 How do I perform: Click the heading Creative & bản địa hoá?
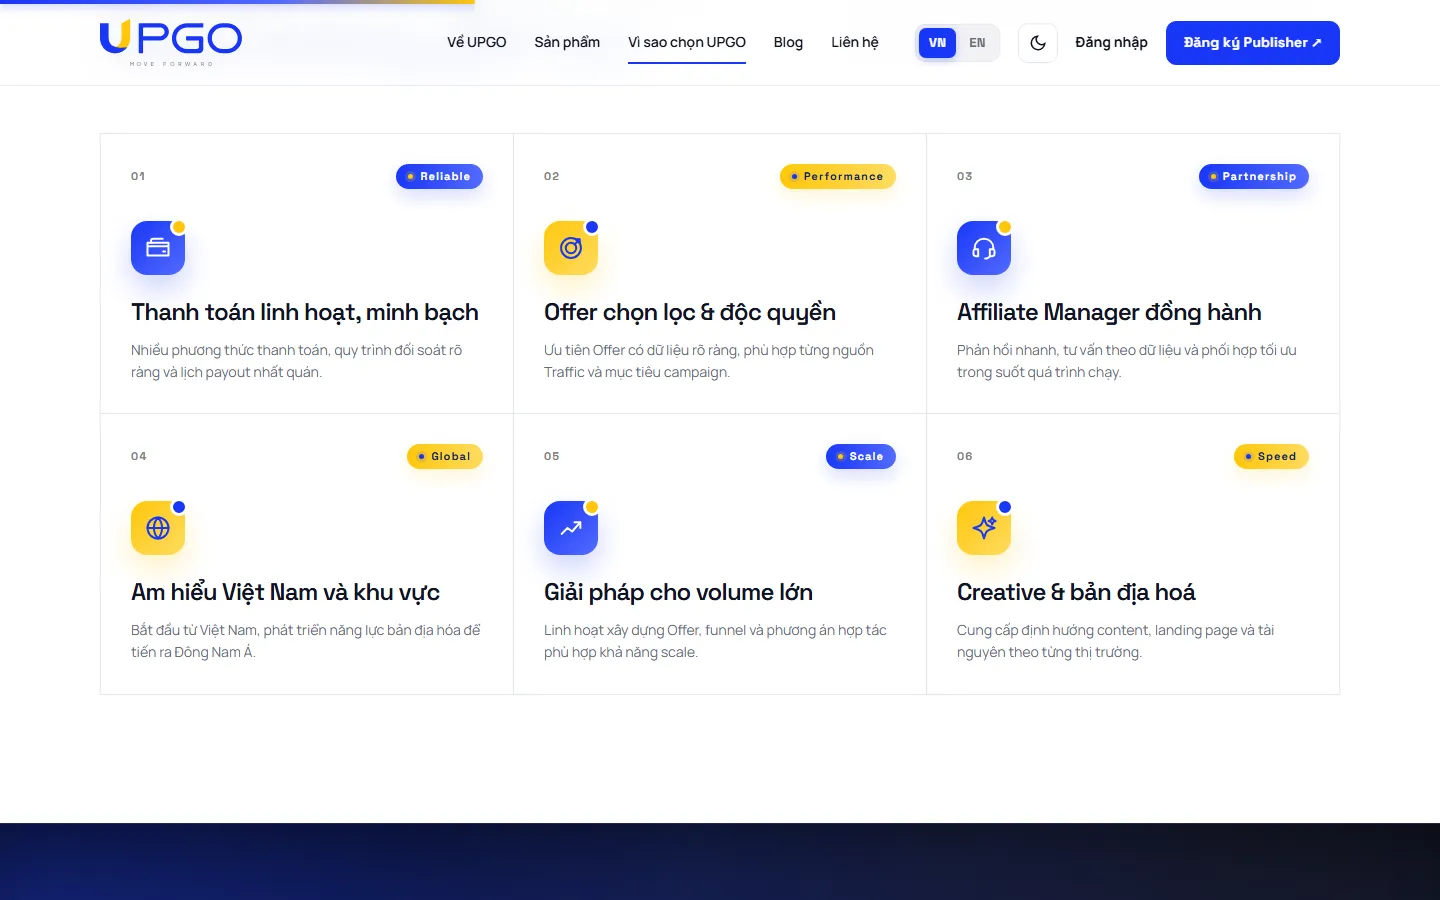click(x=1076, y=592)
